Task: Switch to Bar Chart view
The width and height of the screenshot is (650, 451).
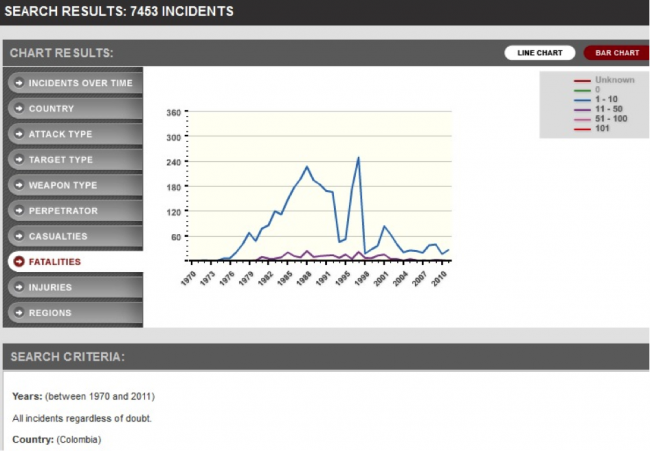Action: click(x=617, y=53)
